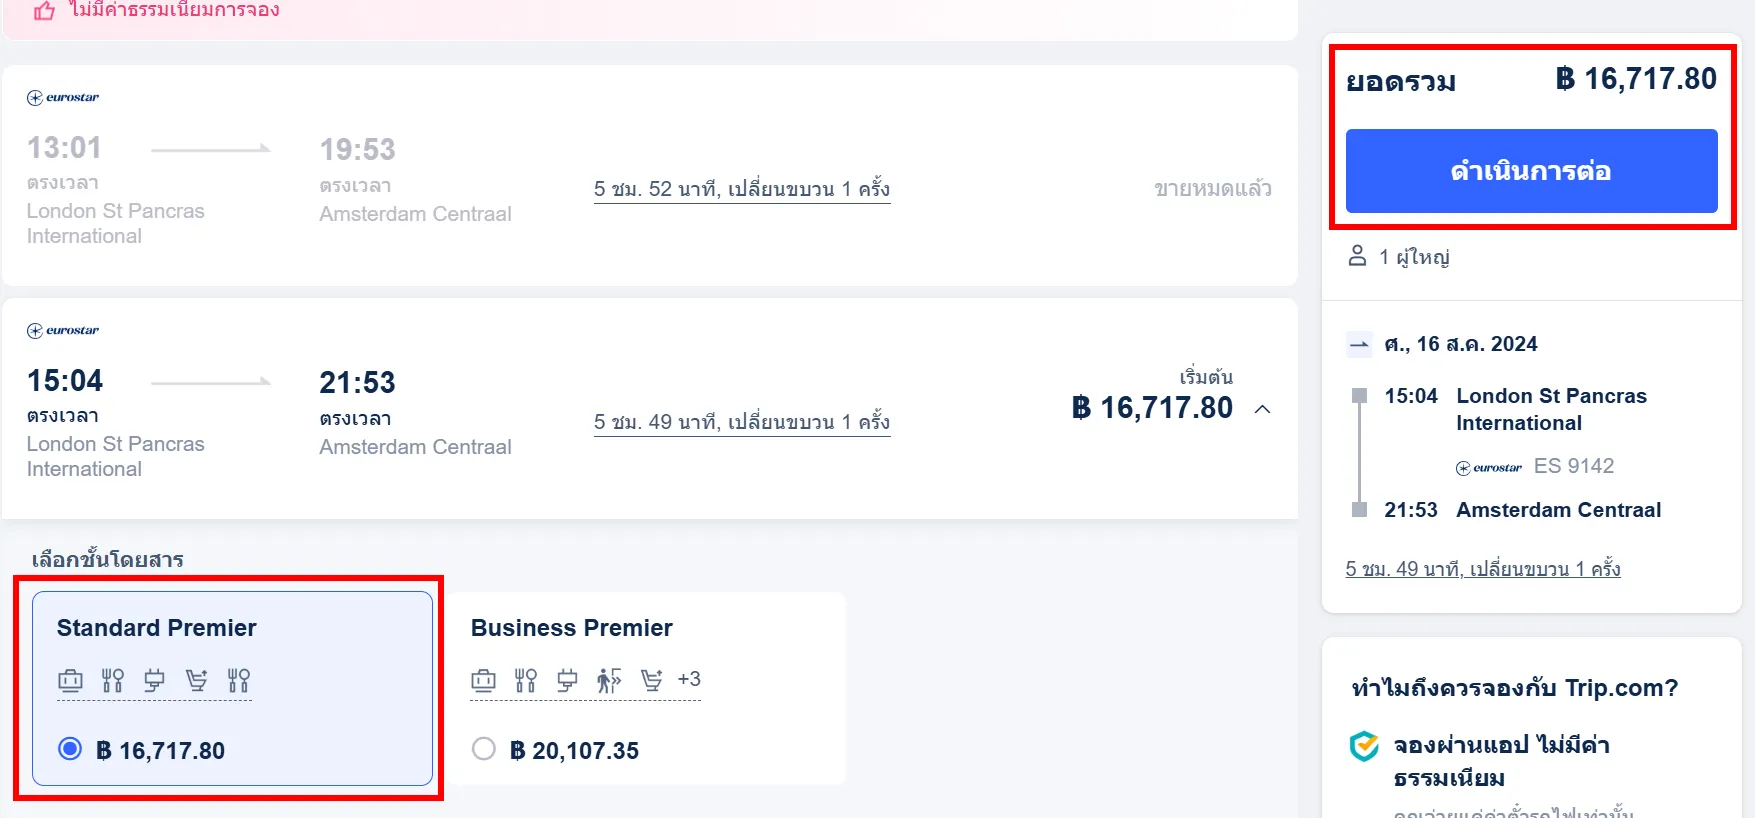Click the fast boarding passenger icon under Business Premier
The image size is (1755, 818).
click(609, 679)
